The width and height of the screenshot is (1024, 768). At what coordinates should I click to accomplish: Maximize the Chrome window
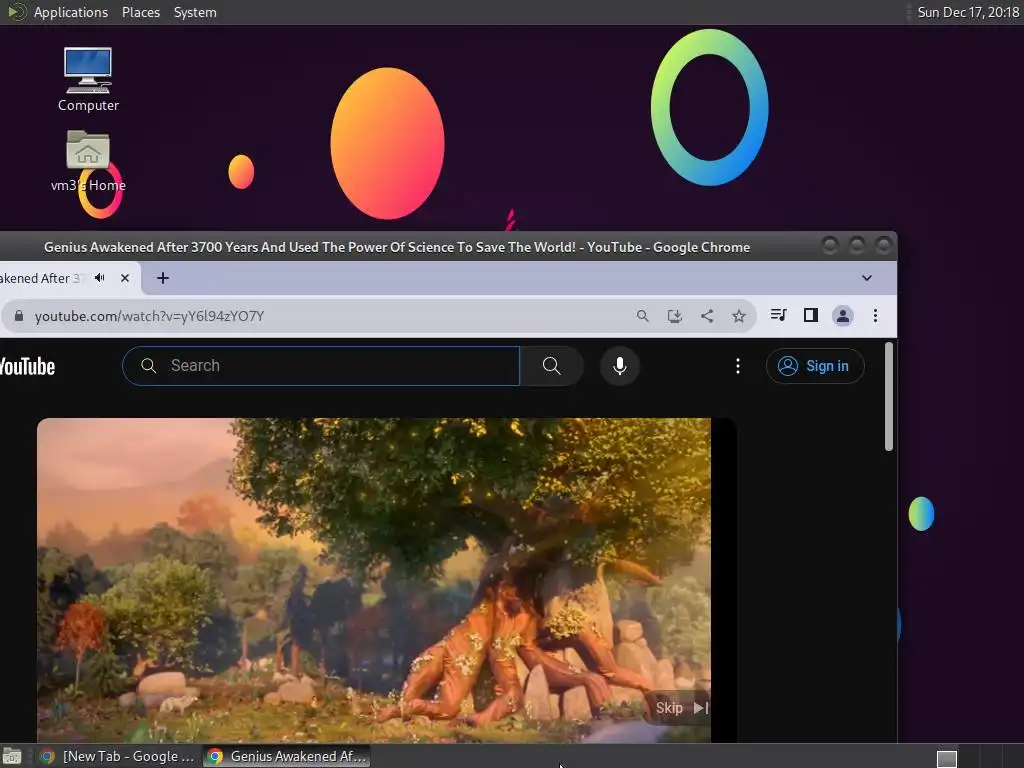857,246
